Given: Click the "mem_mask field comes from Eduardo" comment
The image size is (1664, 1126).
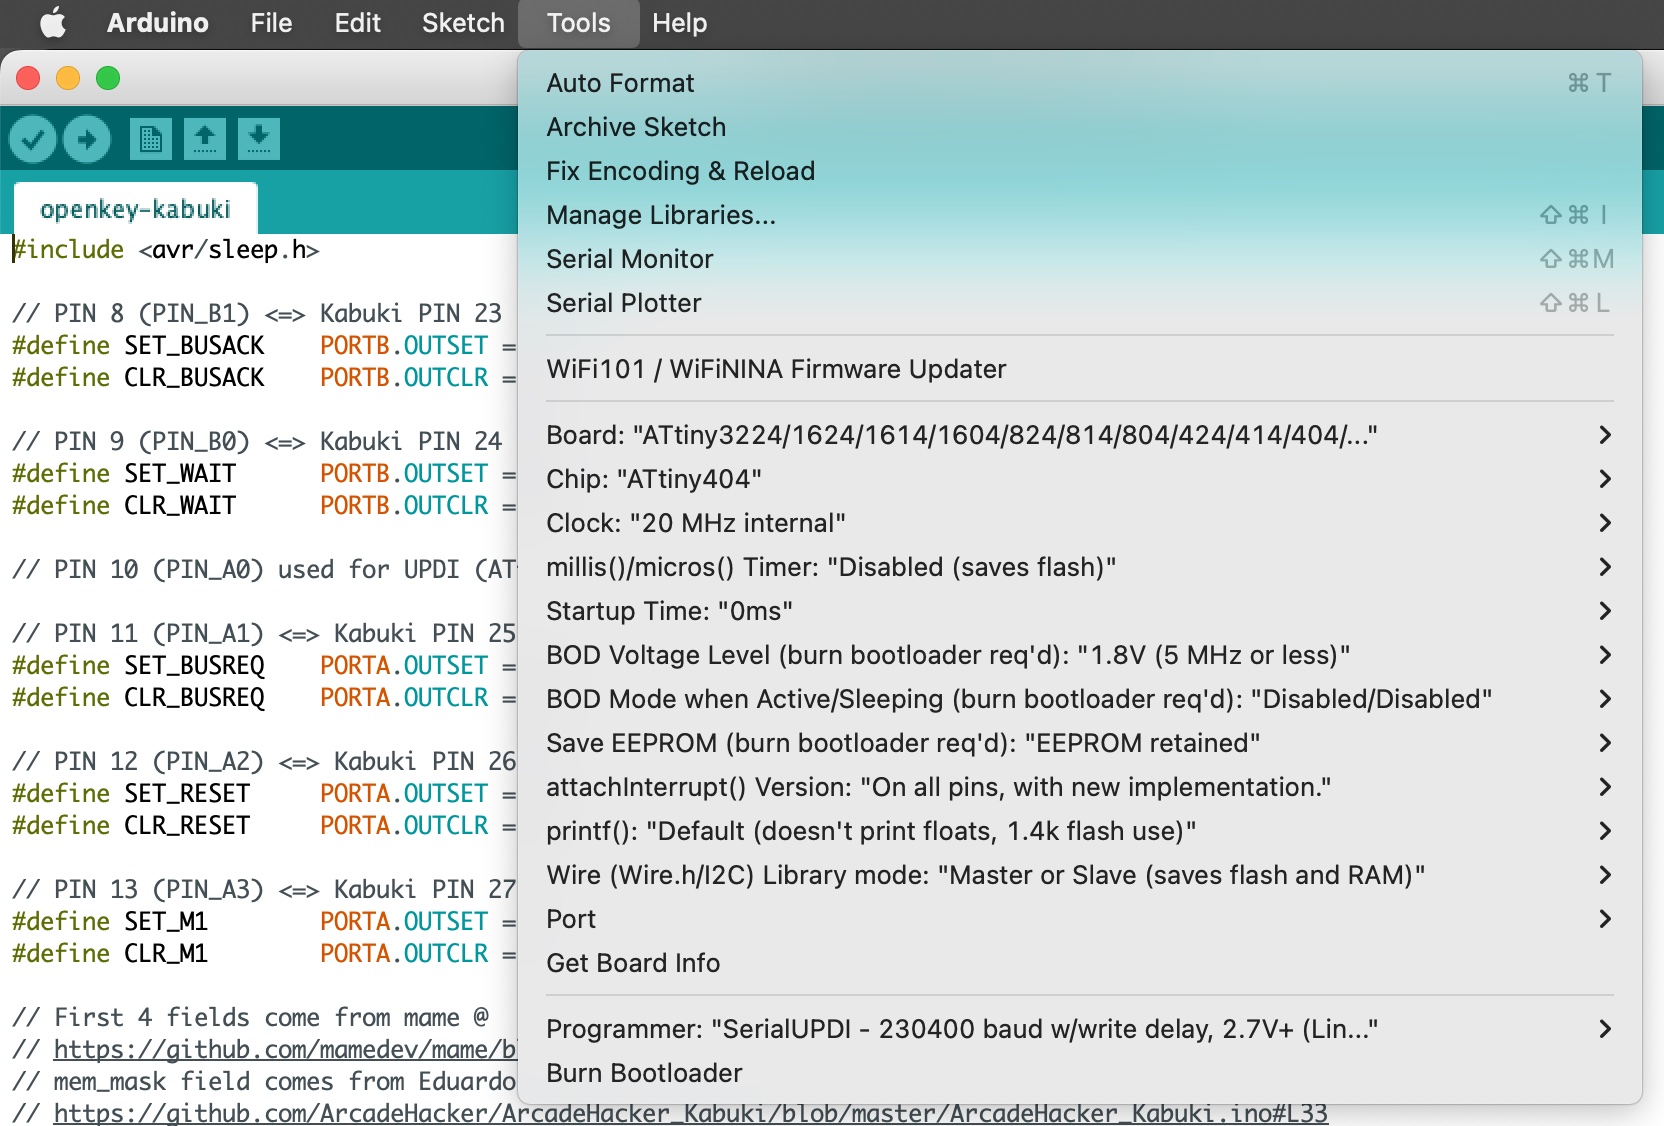Looking at the screenshot, I should 264,1081.
